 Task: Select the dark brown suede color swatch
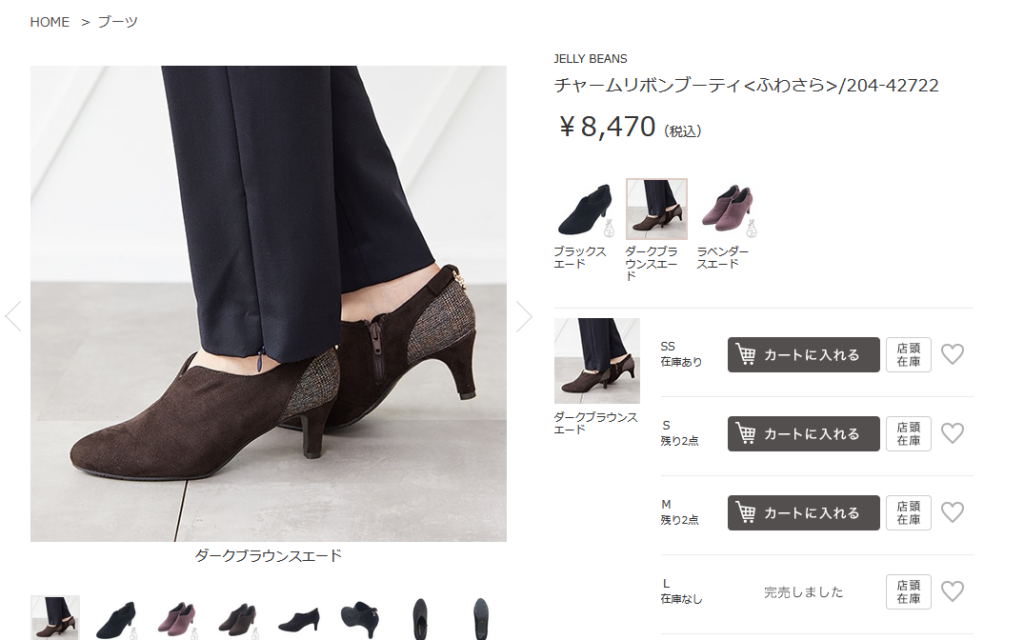[656, 209]
